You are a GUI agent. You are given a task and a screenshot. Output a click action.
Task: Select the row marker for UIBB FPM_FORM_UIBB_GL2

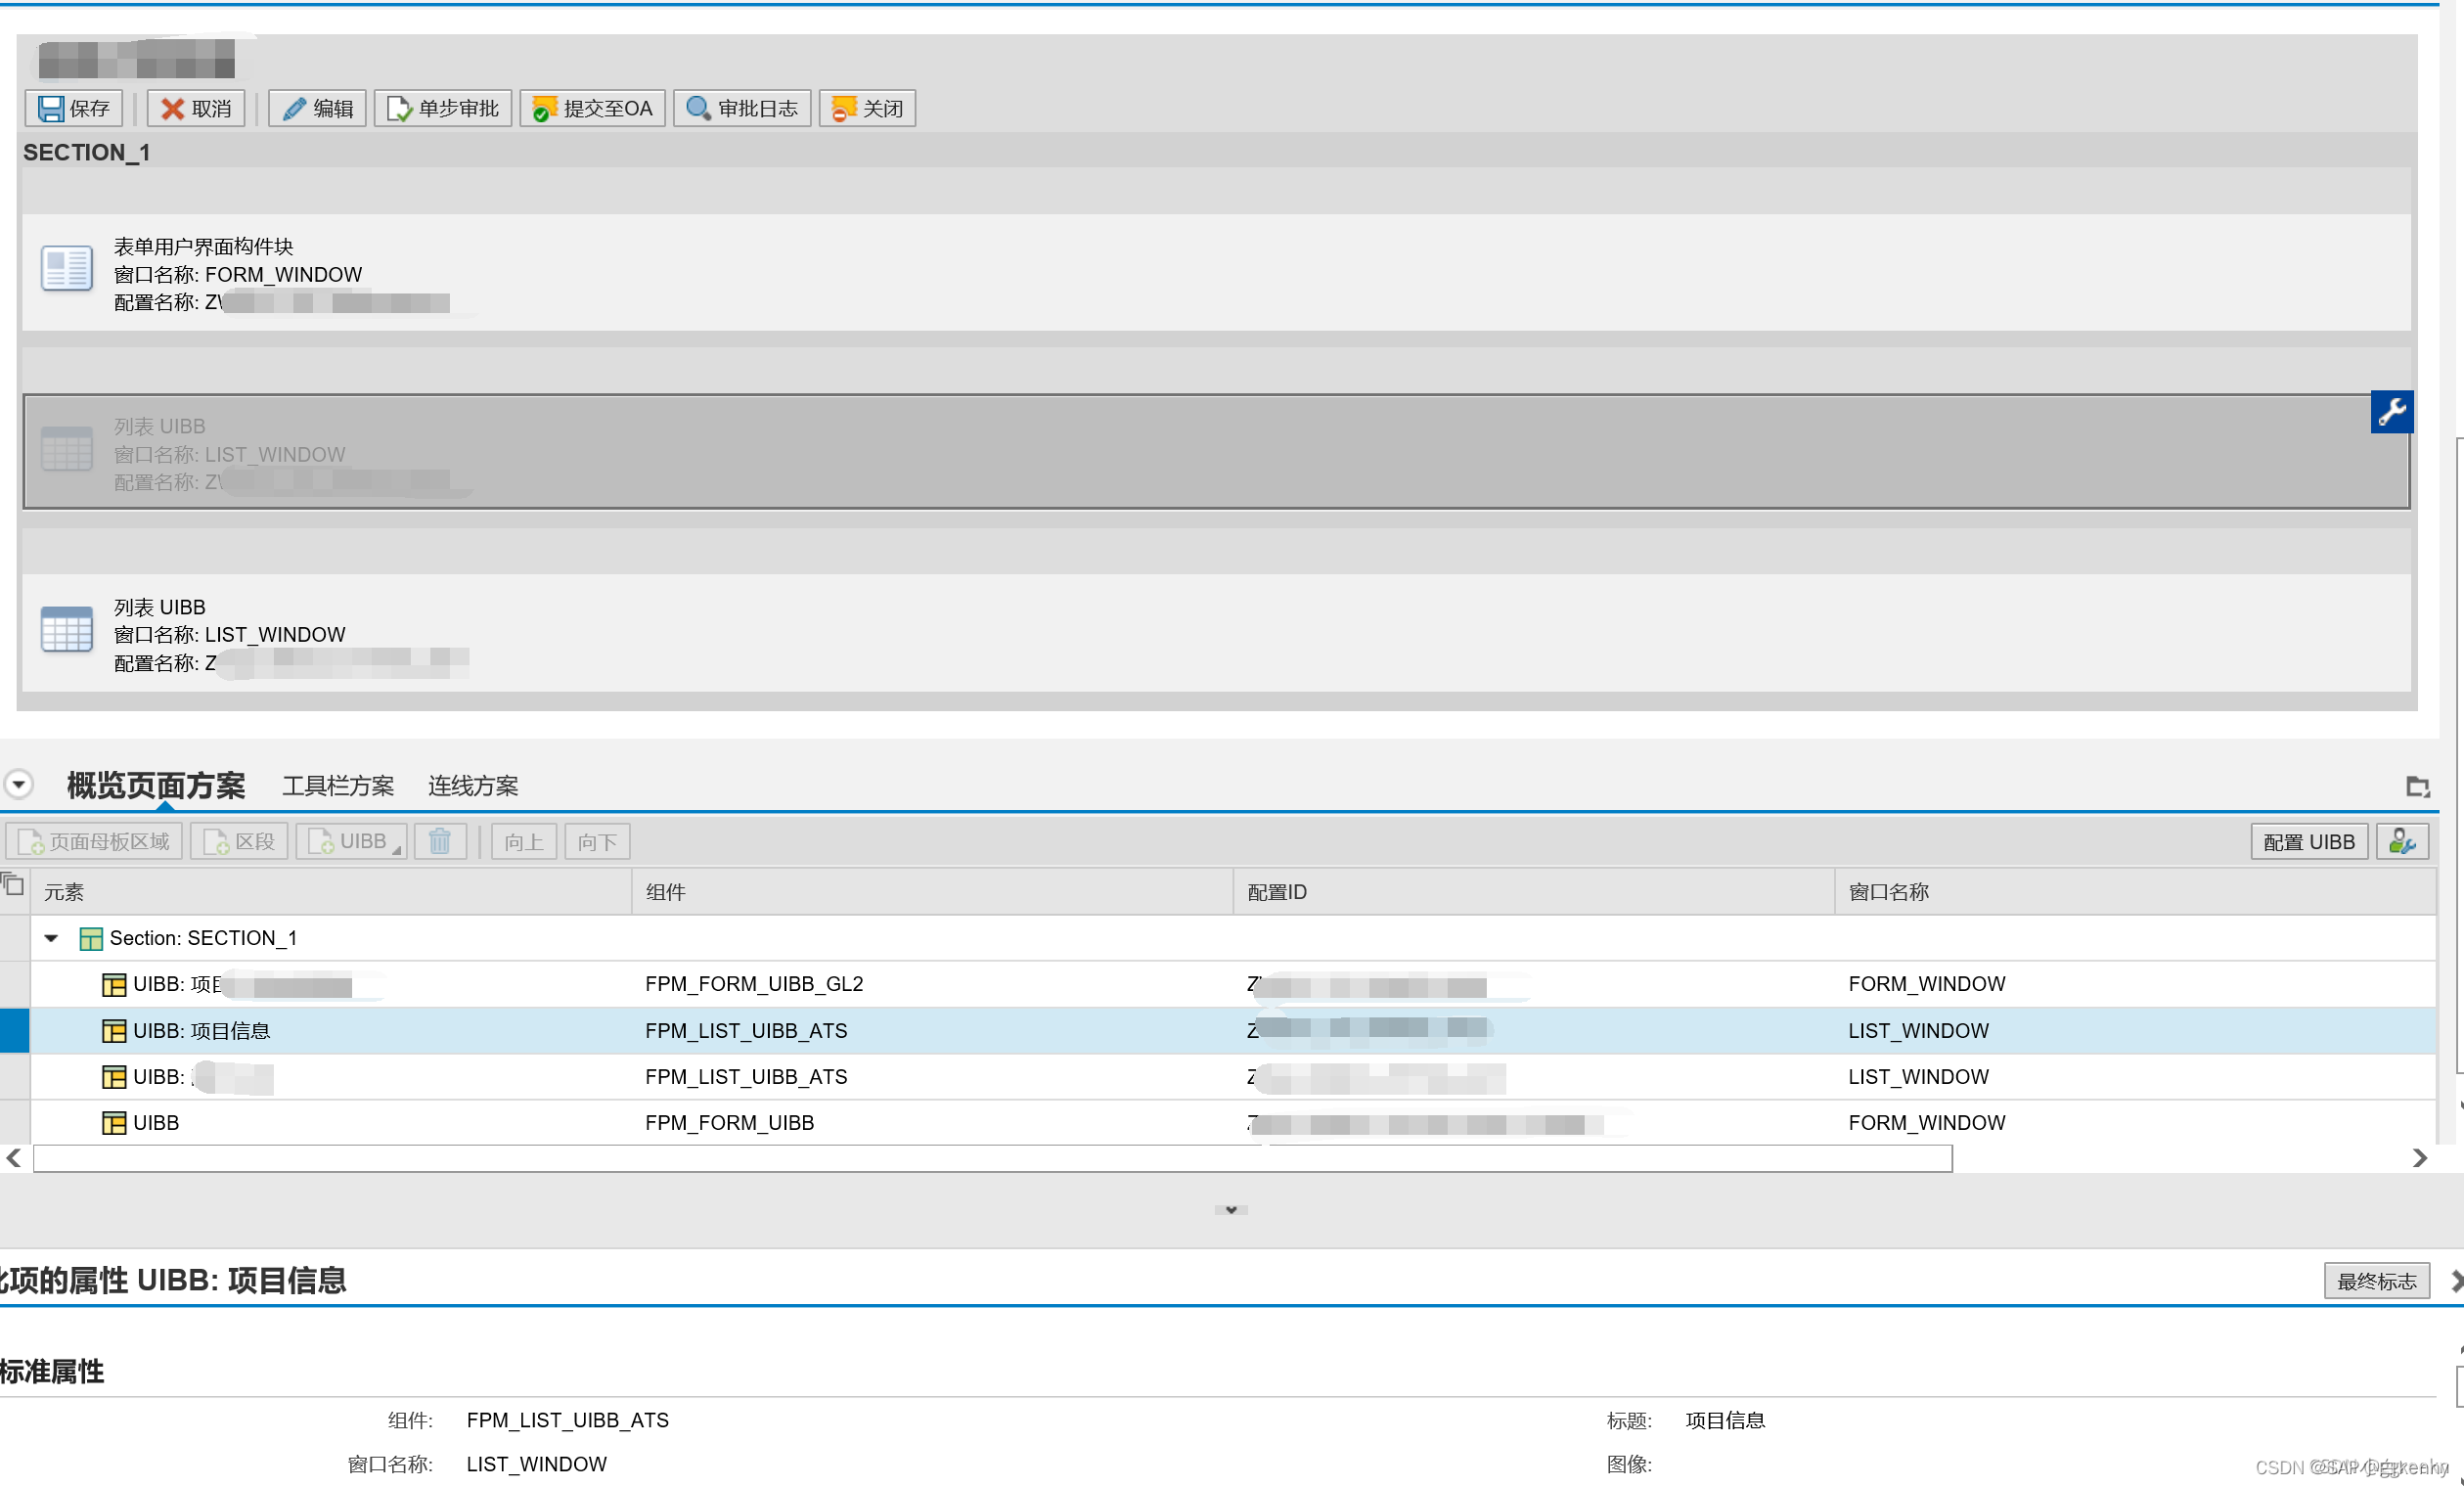(x=14, y=984)
